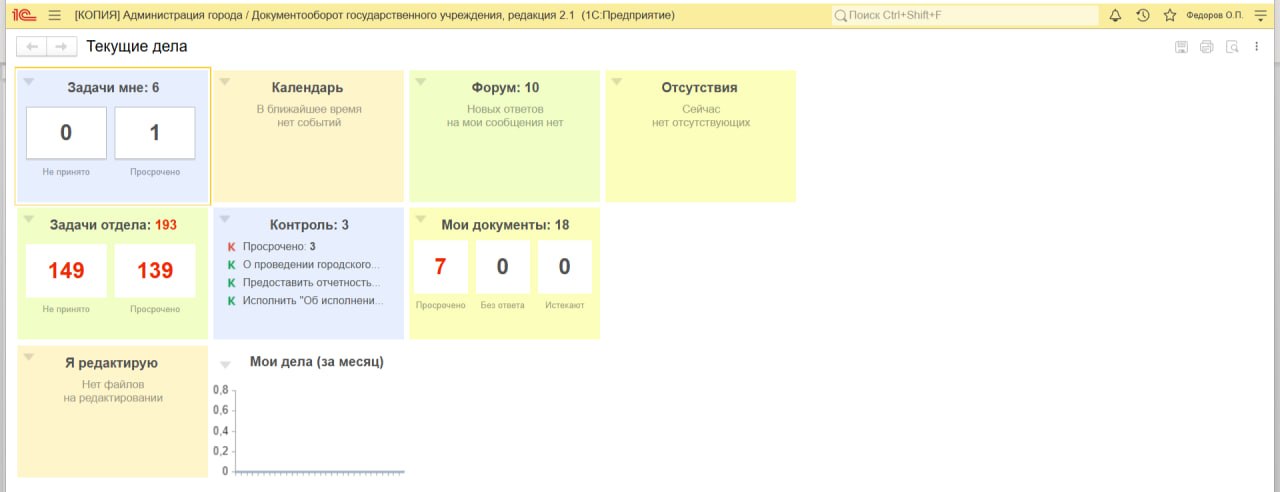Screen dimensions: 1280x492
Task: Show notifications via the bell icon
Action: click(x=1116, y=15)
